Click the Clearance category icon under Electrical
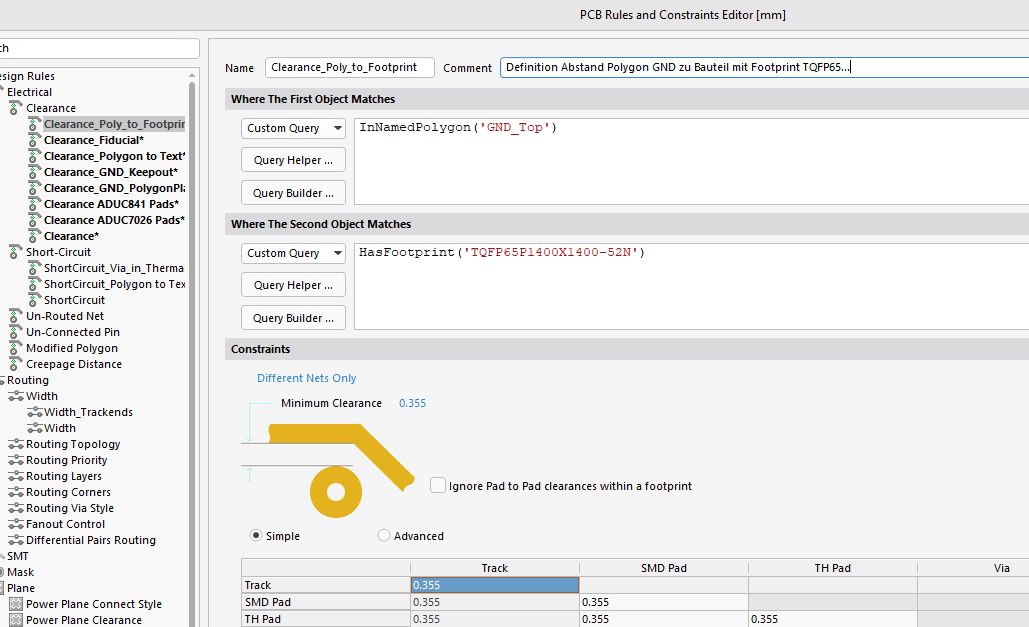Viewport: 1029px width, 627px height. tap(15, 108)
